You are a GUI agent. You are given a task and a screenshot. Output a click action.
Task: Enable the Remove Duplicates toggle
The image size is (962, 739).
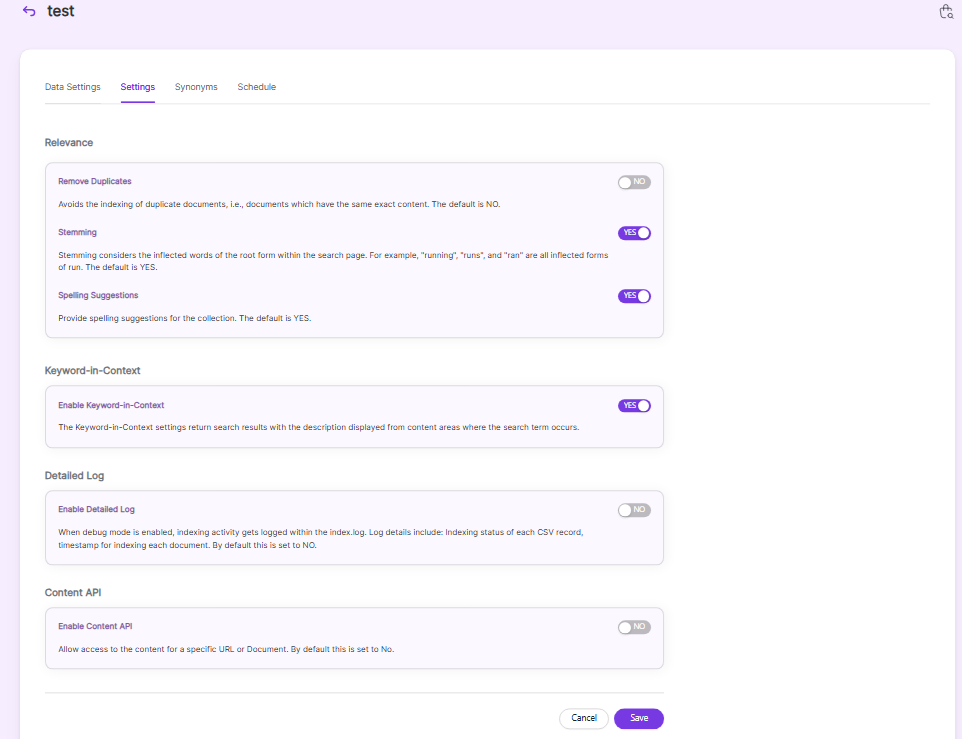634,182
